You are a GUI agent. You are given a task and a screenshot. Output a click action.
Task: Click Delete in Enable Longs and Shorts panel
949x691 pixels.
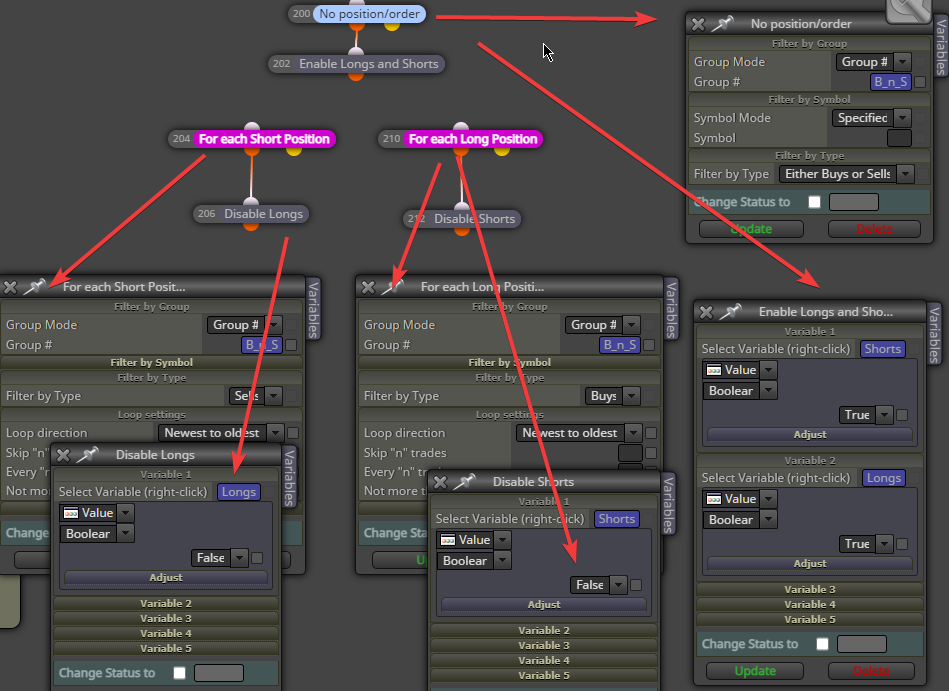(x=871, y=670)
